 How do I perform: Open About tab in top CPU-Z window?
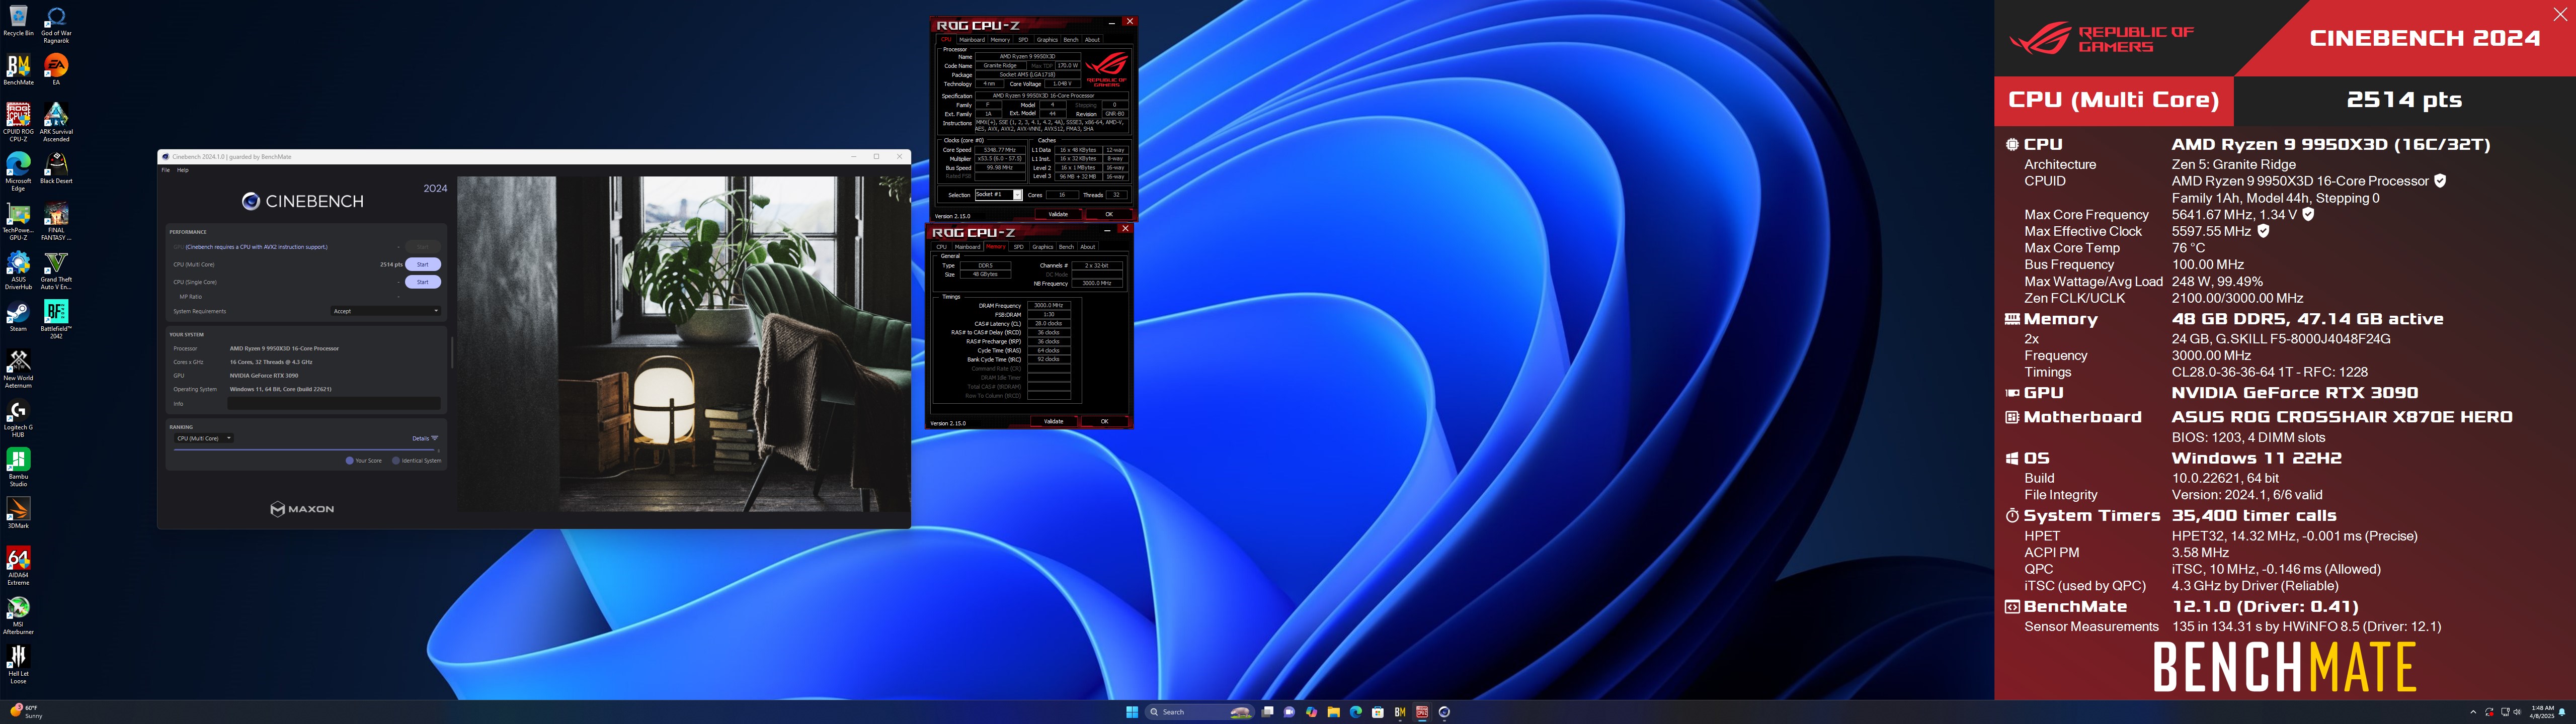(1093, 40)
